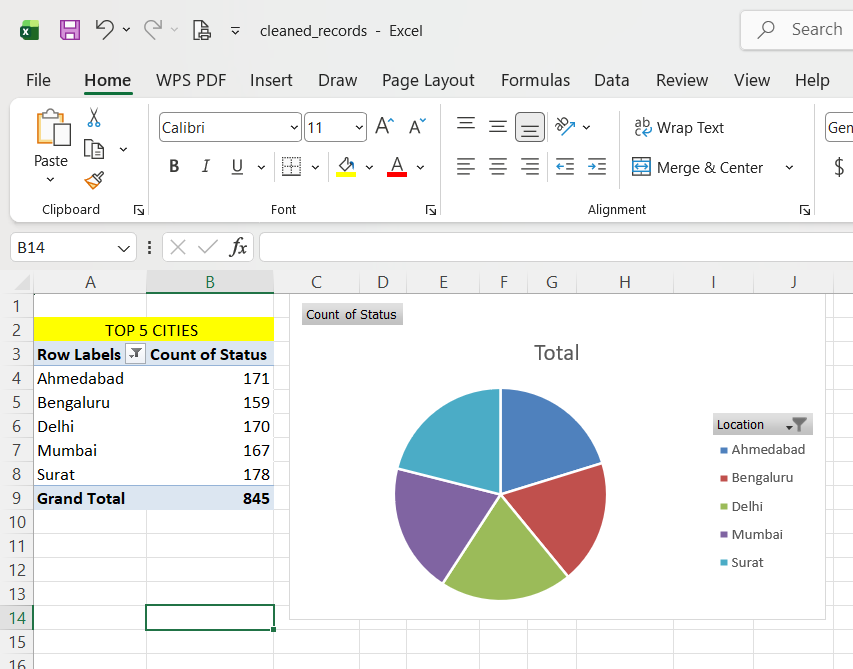The width and height of the screenshot is (853, 669).
Task: Click the Save icon in title bar
Action: [69, 30]
